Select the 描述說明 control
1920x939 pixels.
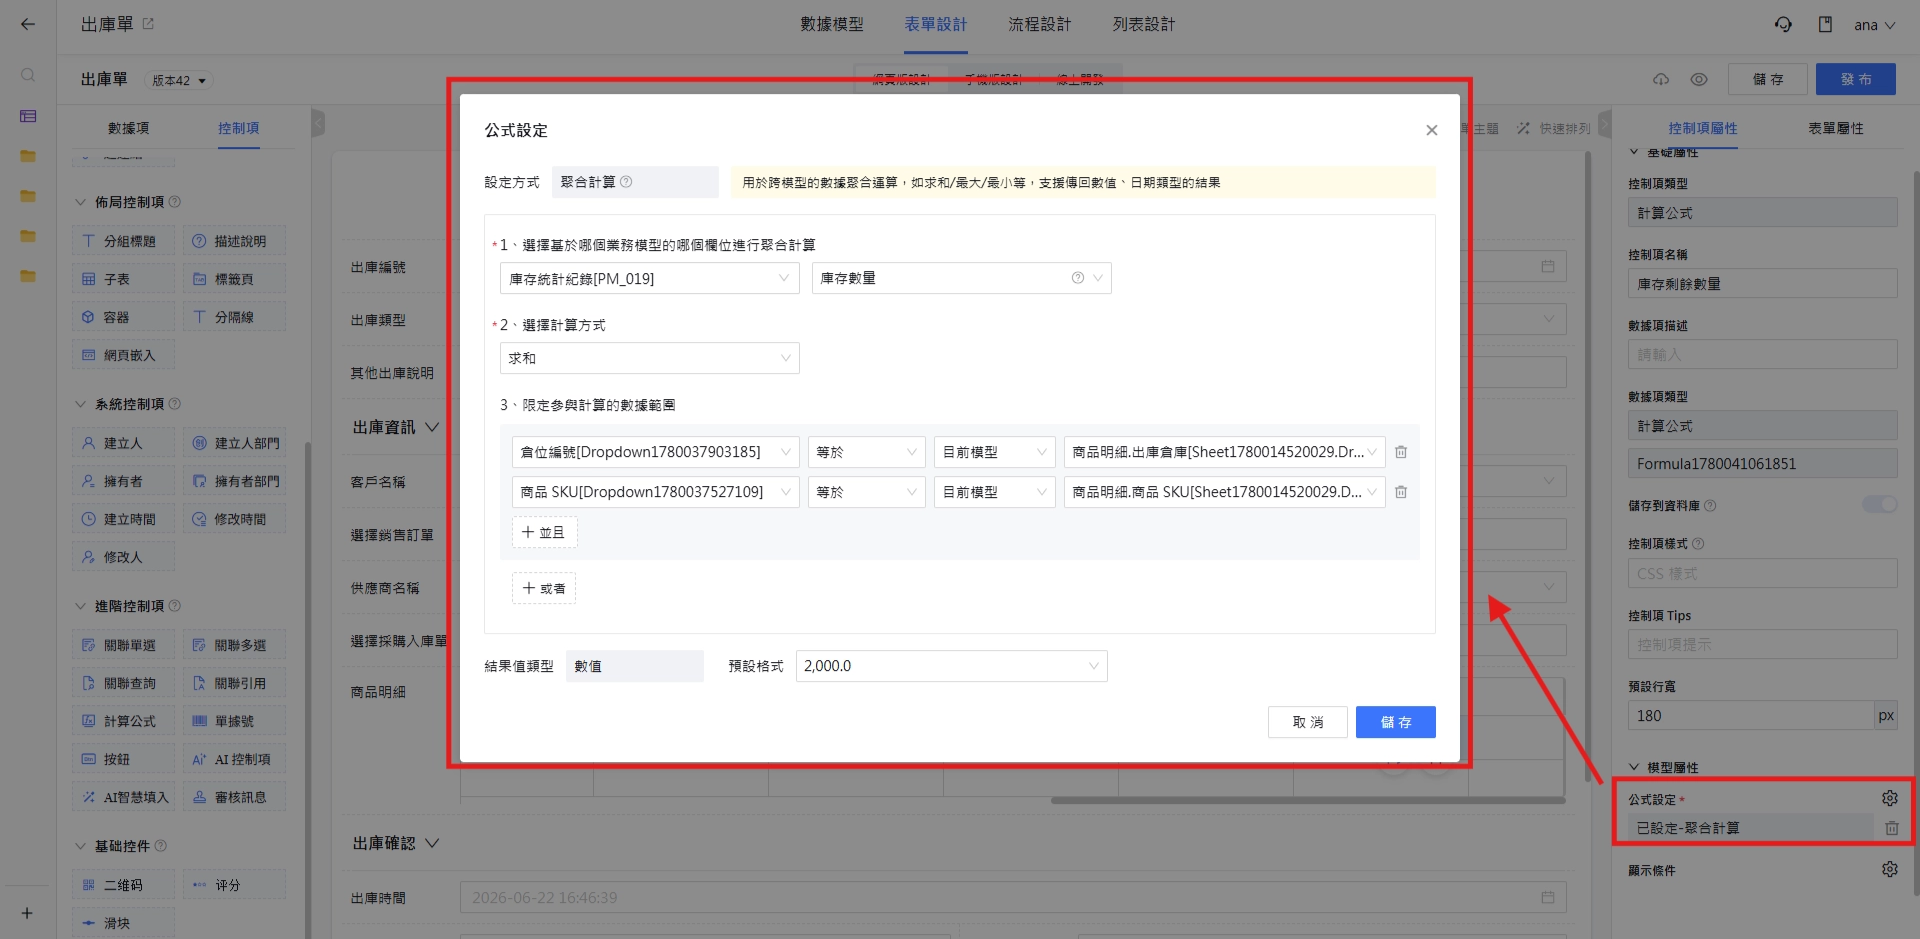coord(235,241)
